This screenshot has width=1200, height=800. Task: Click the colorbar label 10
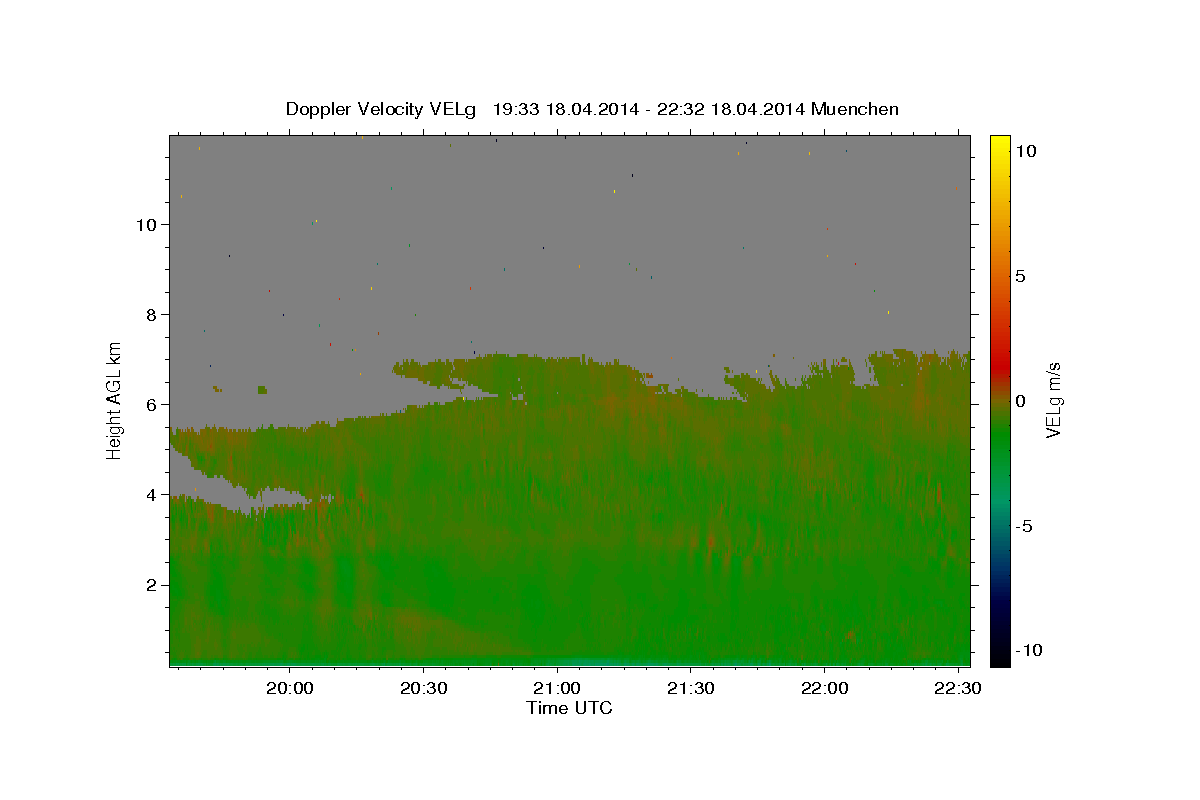pos(1025,151)
